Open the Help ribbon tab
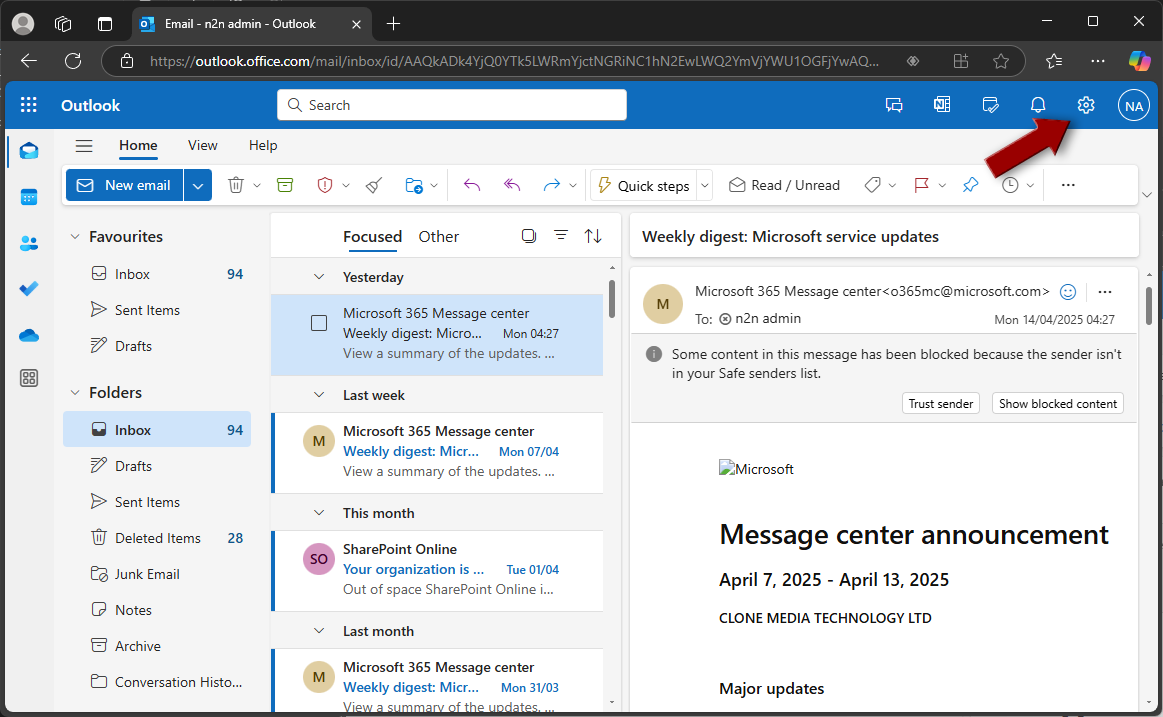This screenshot has height=717, width=1163. (263, 146)
